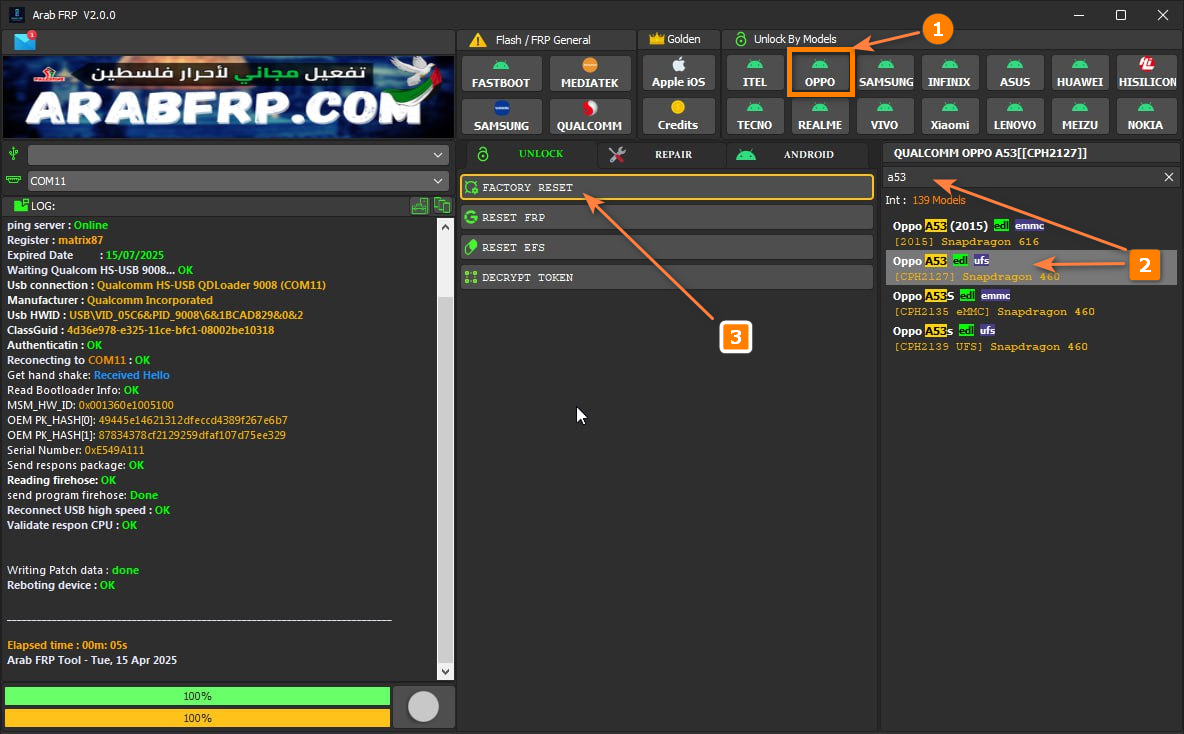Select the MediaTek flash mode

(x=589, y=72)
